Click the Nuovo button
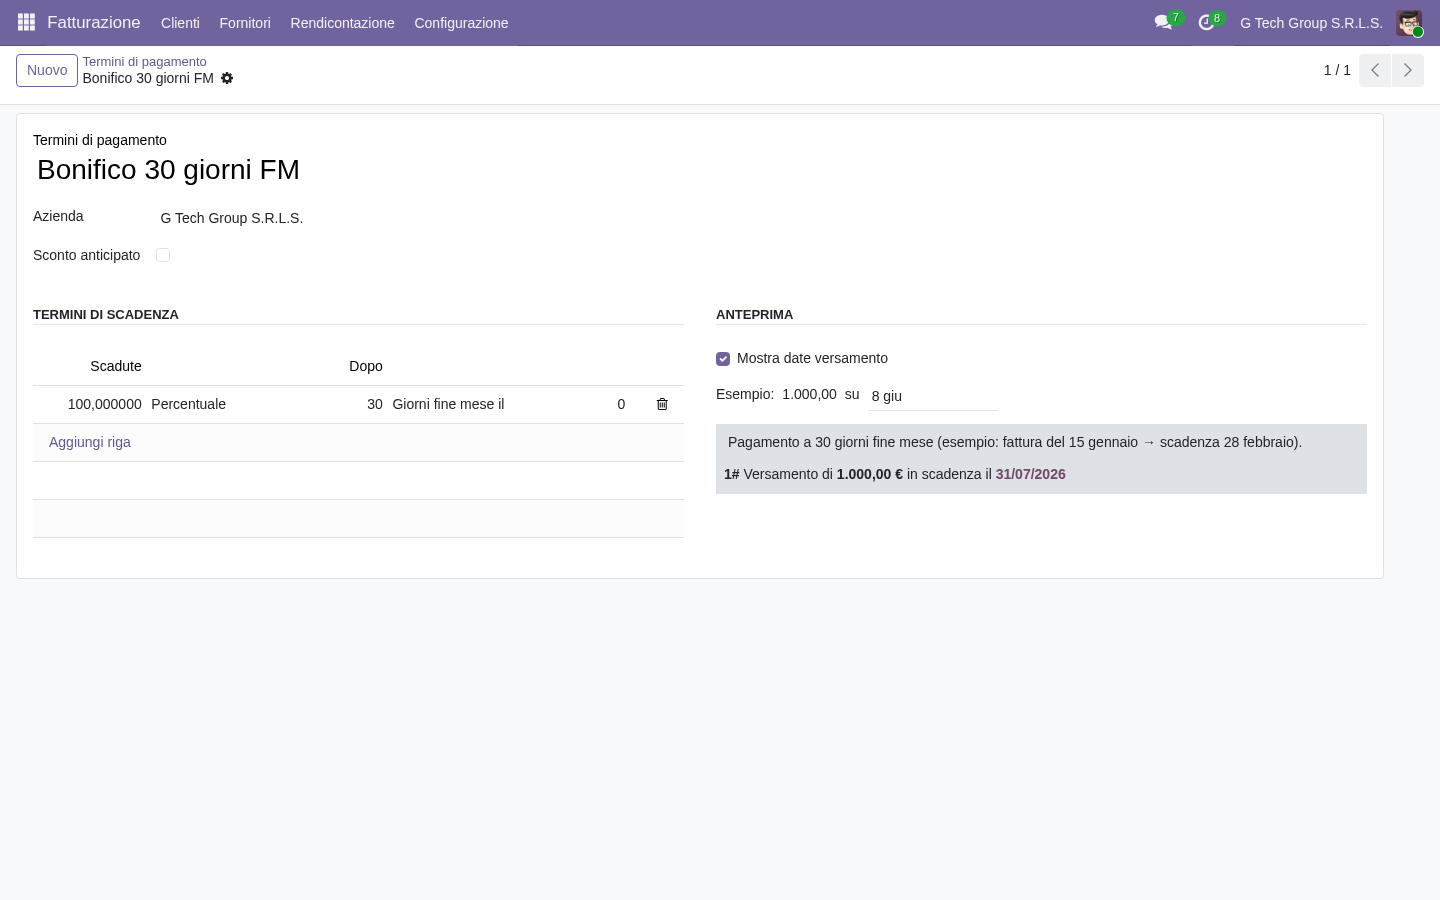 (x=47, y=70)
